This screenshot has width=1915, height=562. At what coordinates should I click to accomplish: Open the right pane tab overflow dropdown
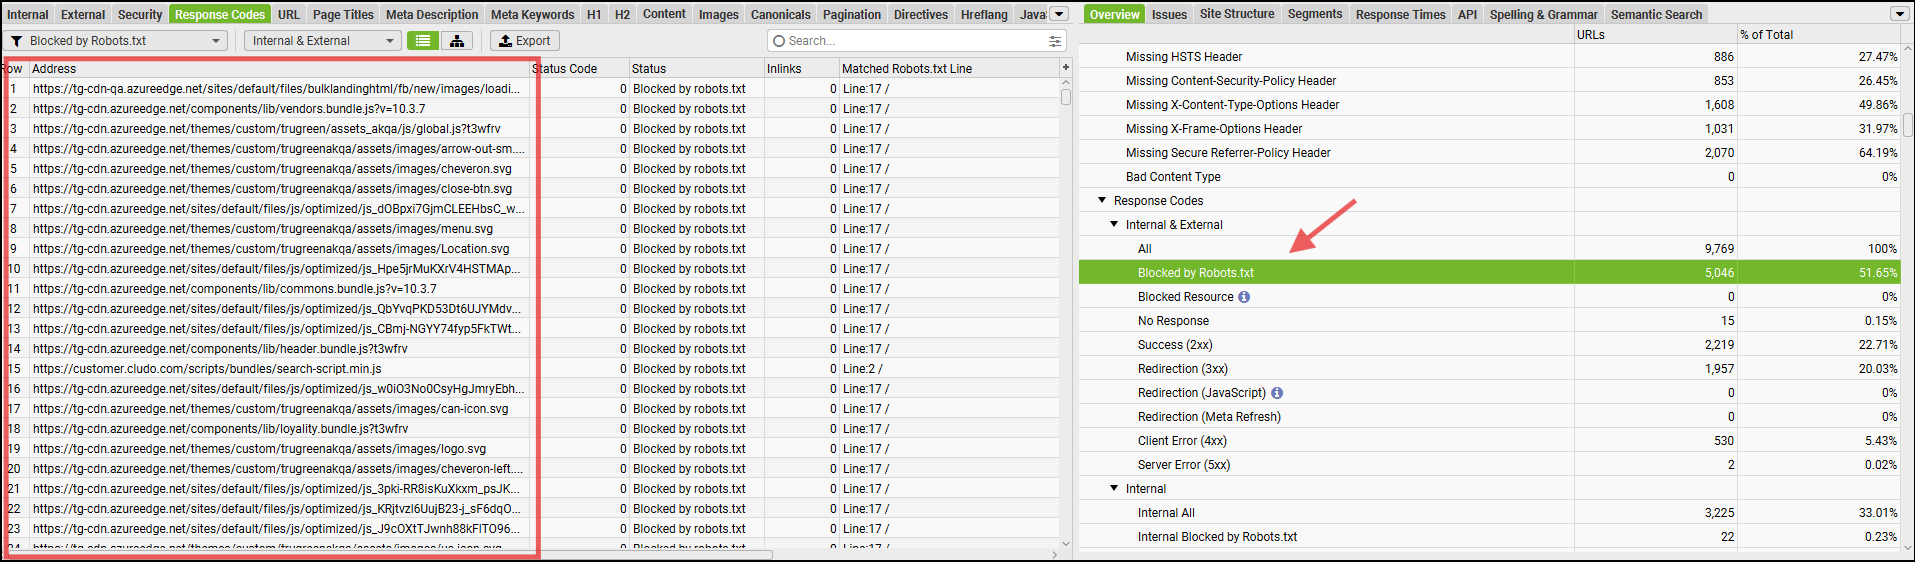pyautogui.click(x=1899, y=14)
